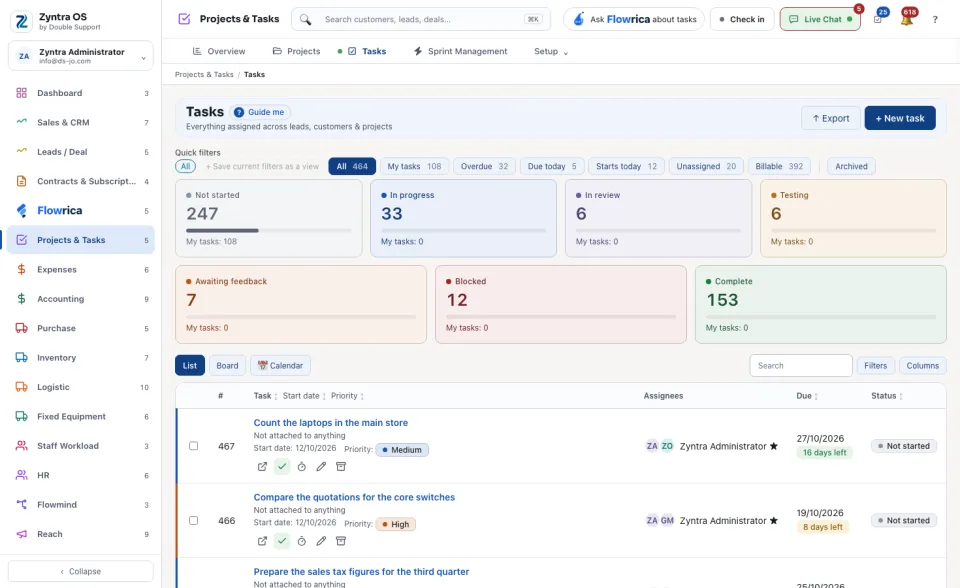Toggle the Archived filter

(x=851, y=167)
